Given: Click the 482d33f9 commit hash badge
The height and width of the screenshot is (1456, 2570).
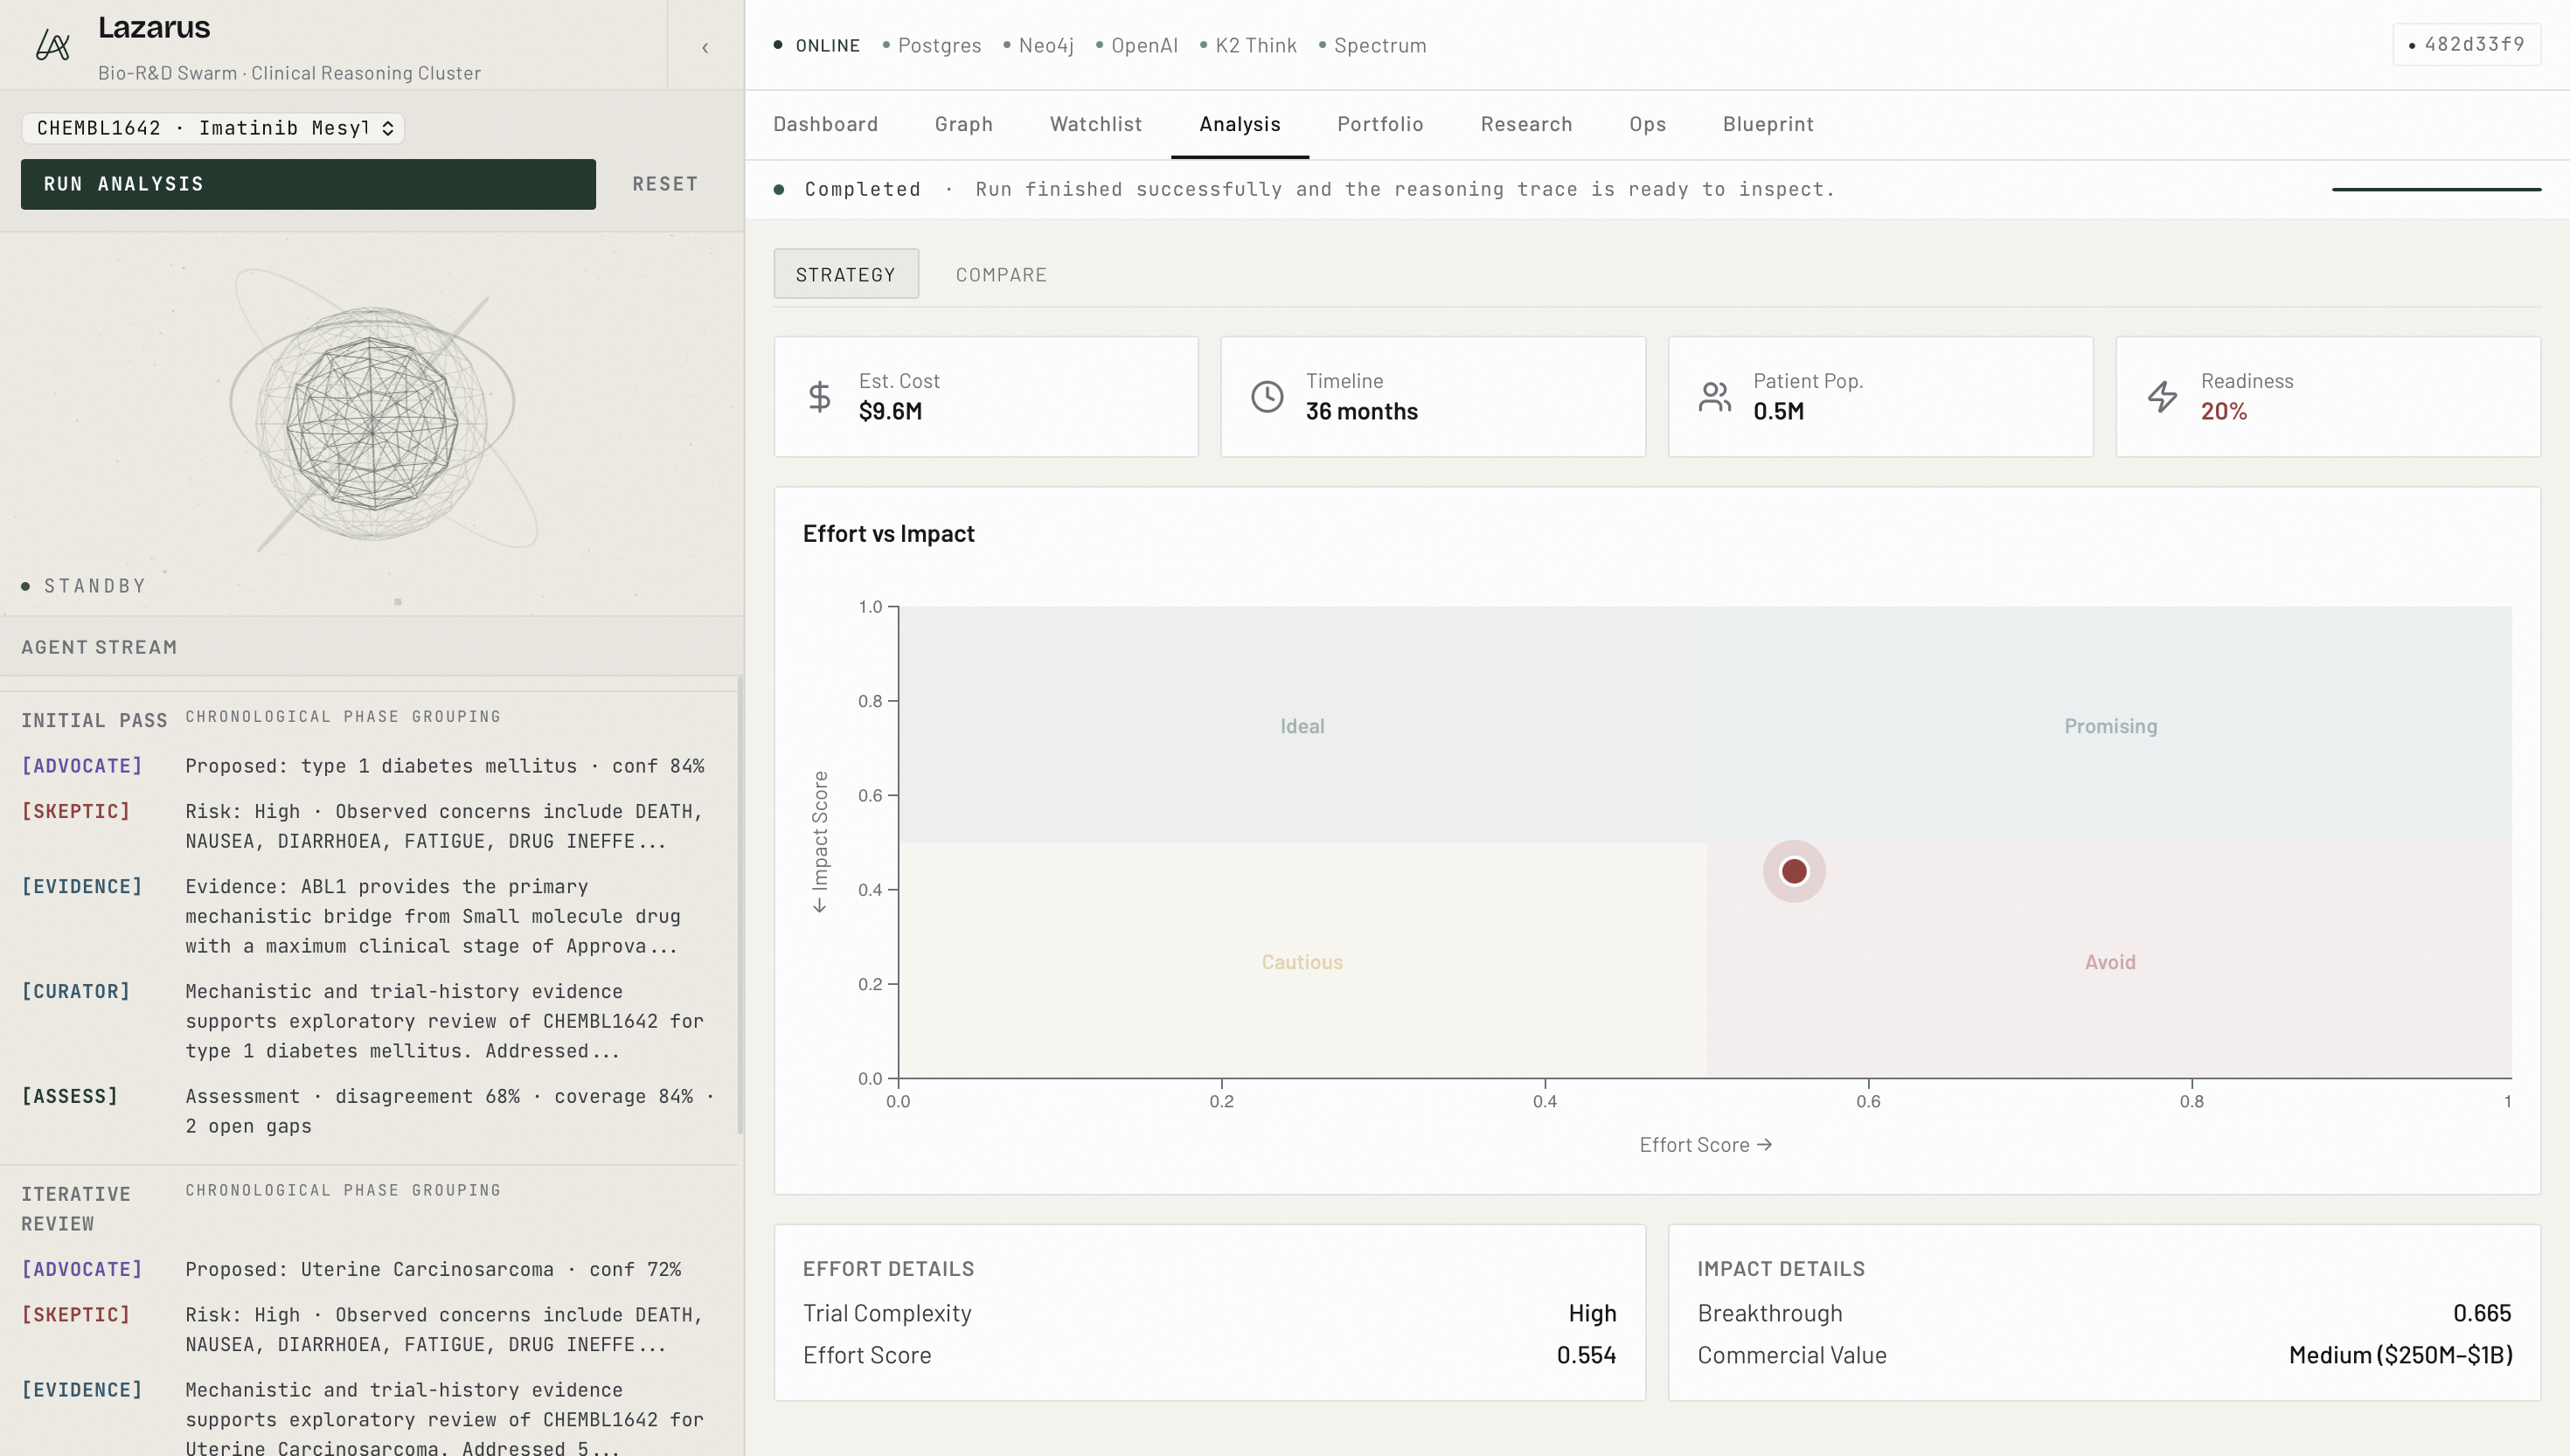Looking at the screenshot, I should pyautogui.click(x=2466, y=45).
